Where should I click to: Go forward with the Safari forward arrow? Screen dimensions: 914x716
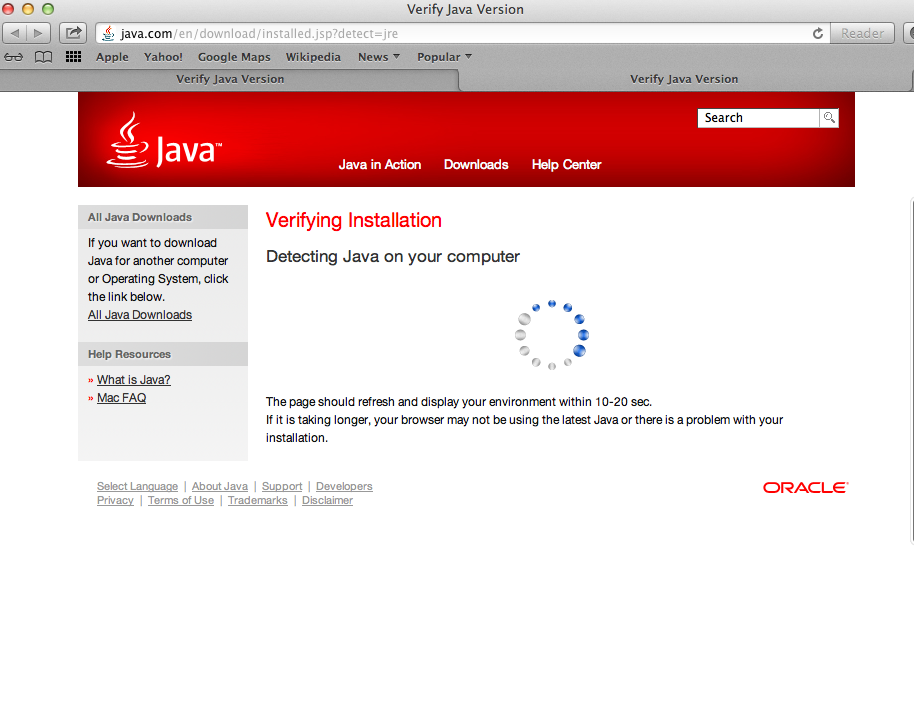(38, 33)
